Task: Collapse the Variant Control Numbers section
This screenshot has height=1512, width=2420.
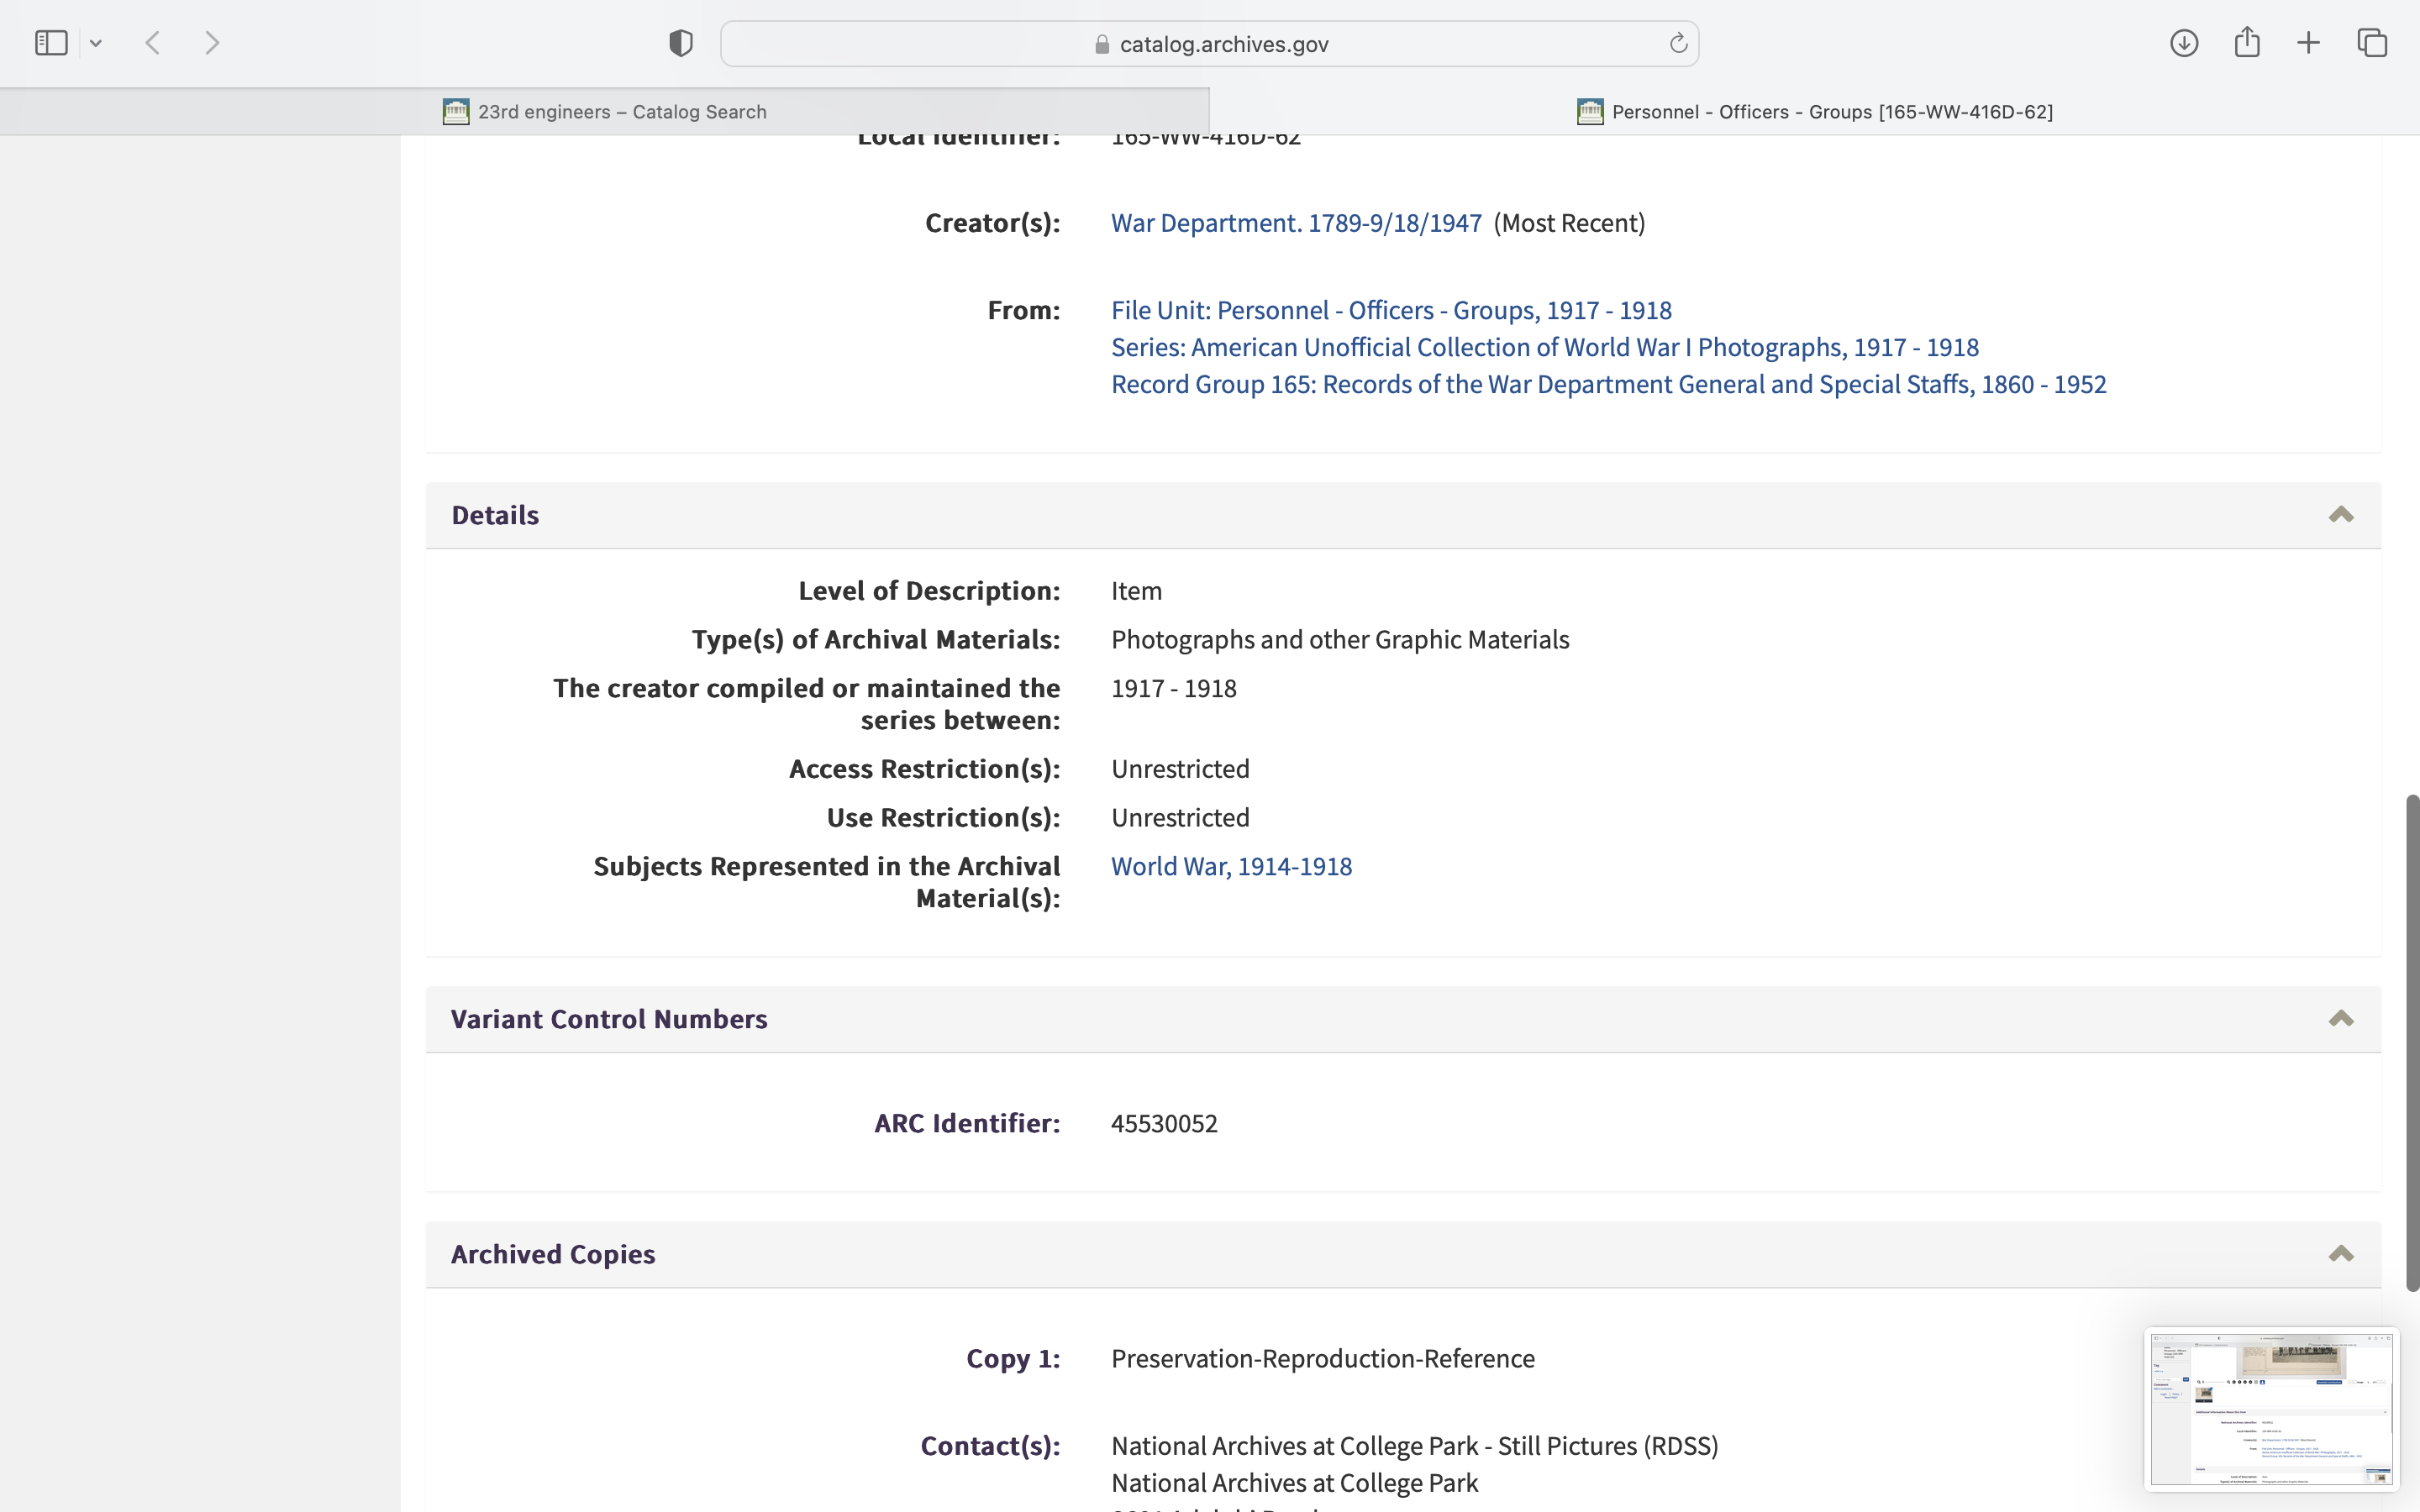Action: 2340,1019
